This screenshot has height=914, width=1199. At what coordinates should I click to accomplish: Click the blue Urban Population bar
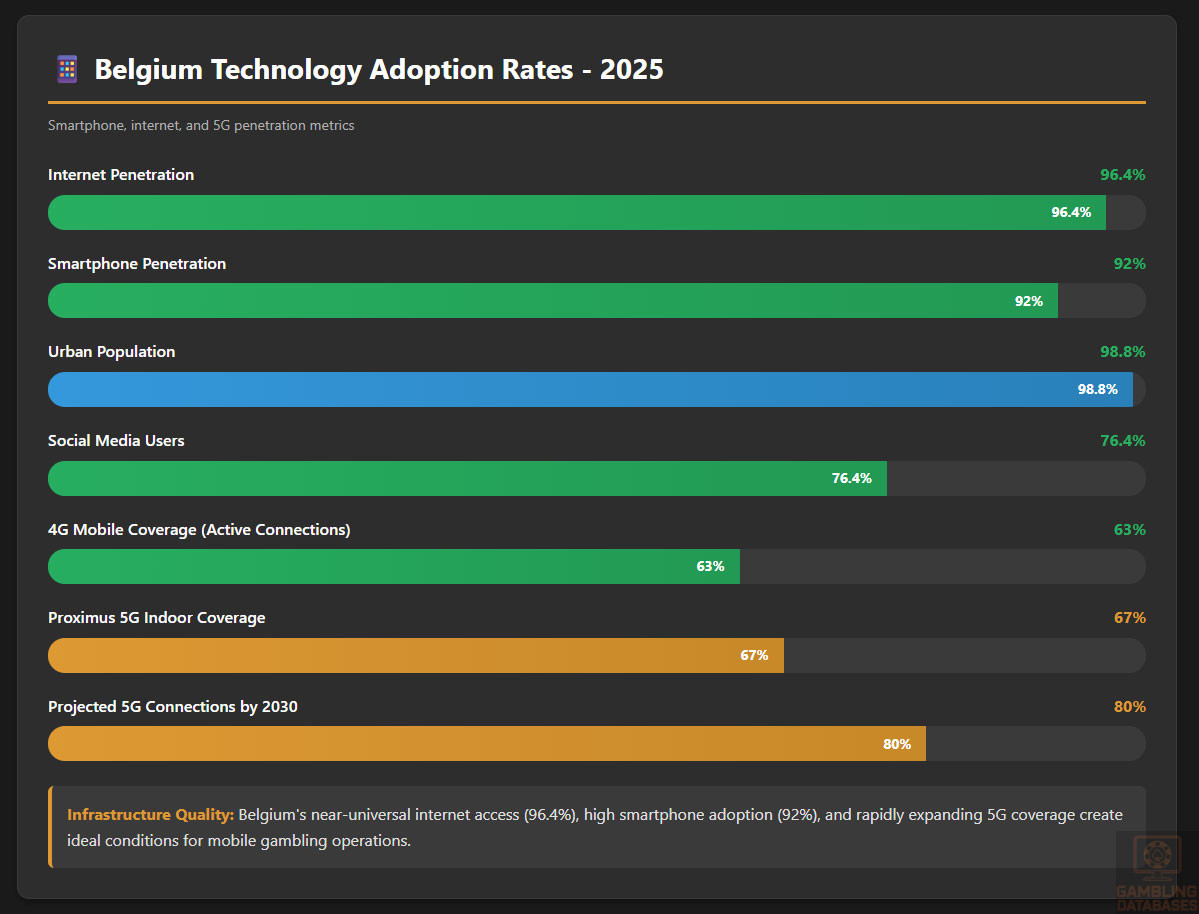click(590, 390)
